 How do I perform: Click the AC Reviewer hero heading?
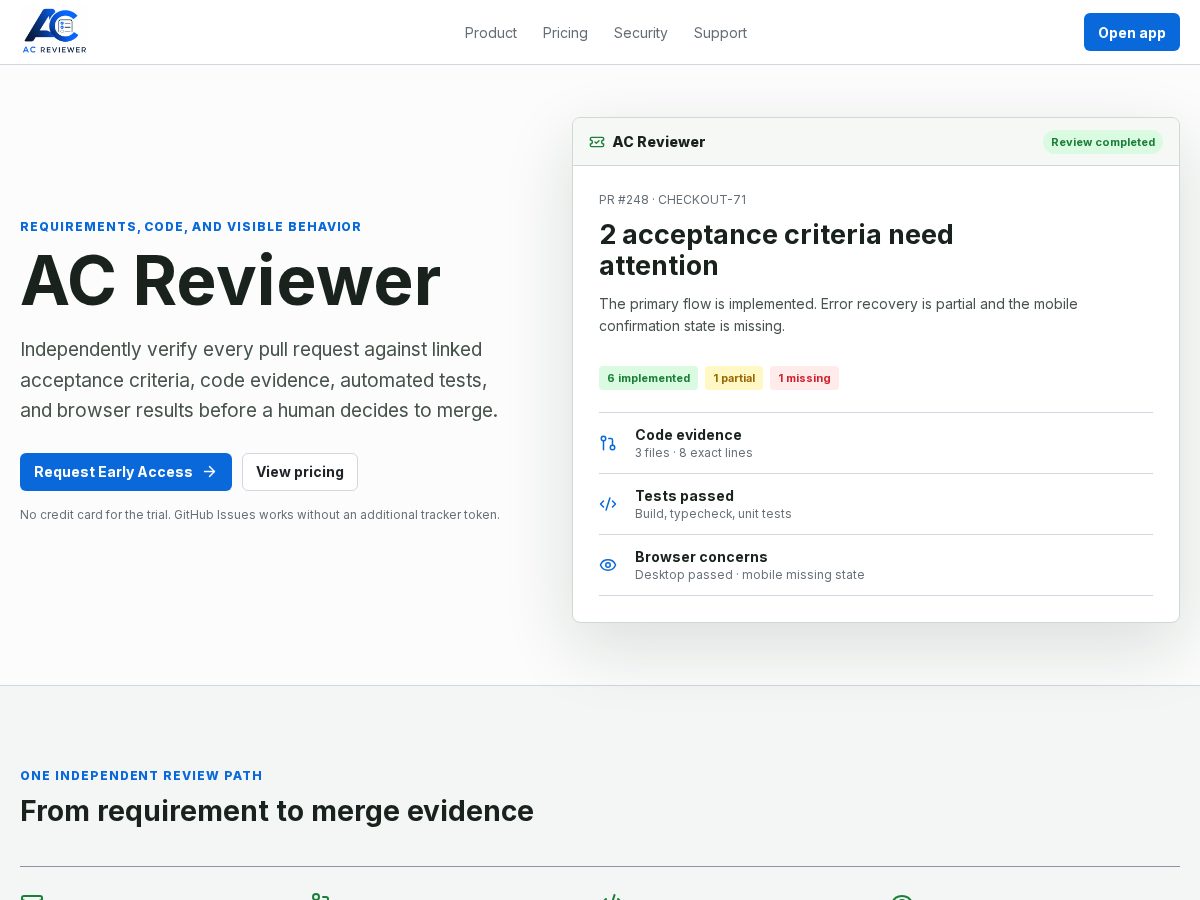pyautogui.click(x=230, y=281)
